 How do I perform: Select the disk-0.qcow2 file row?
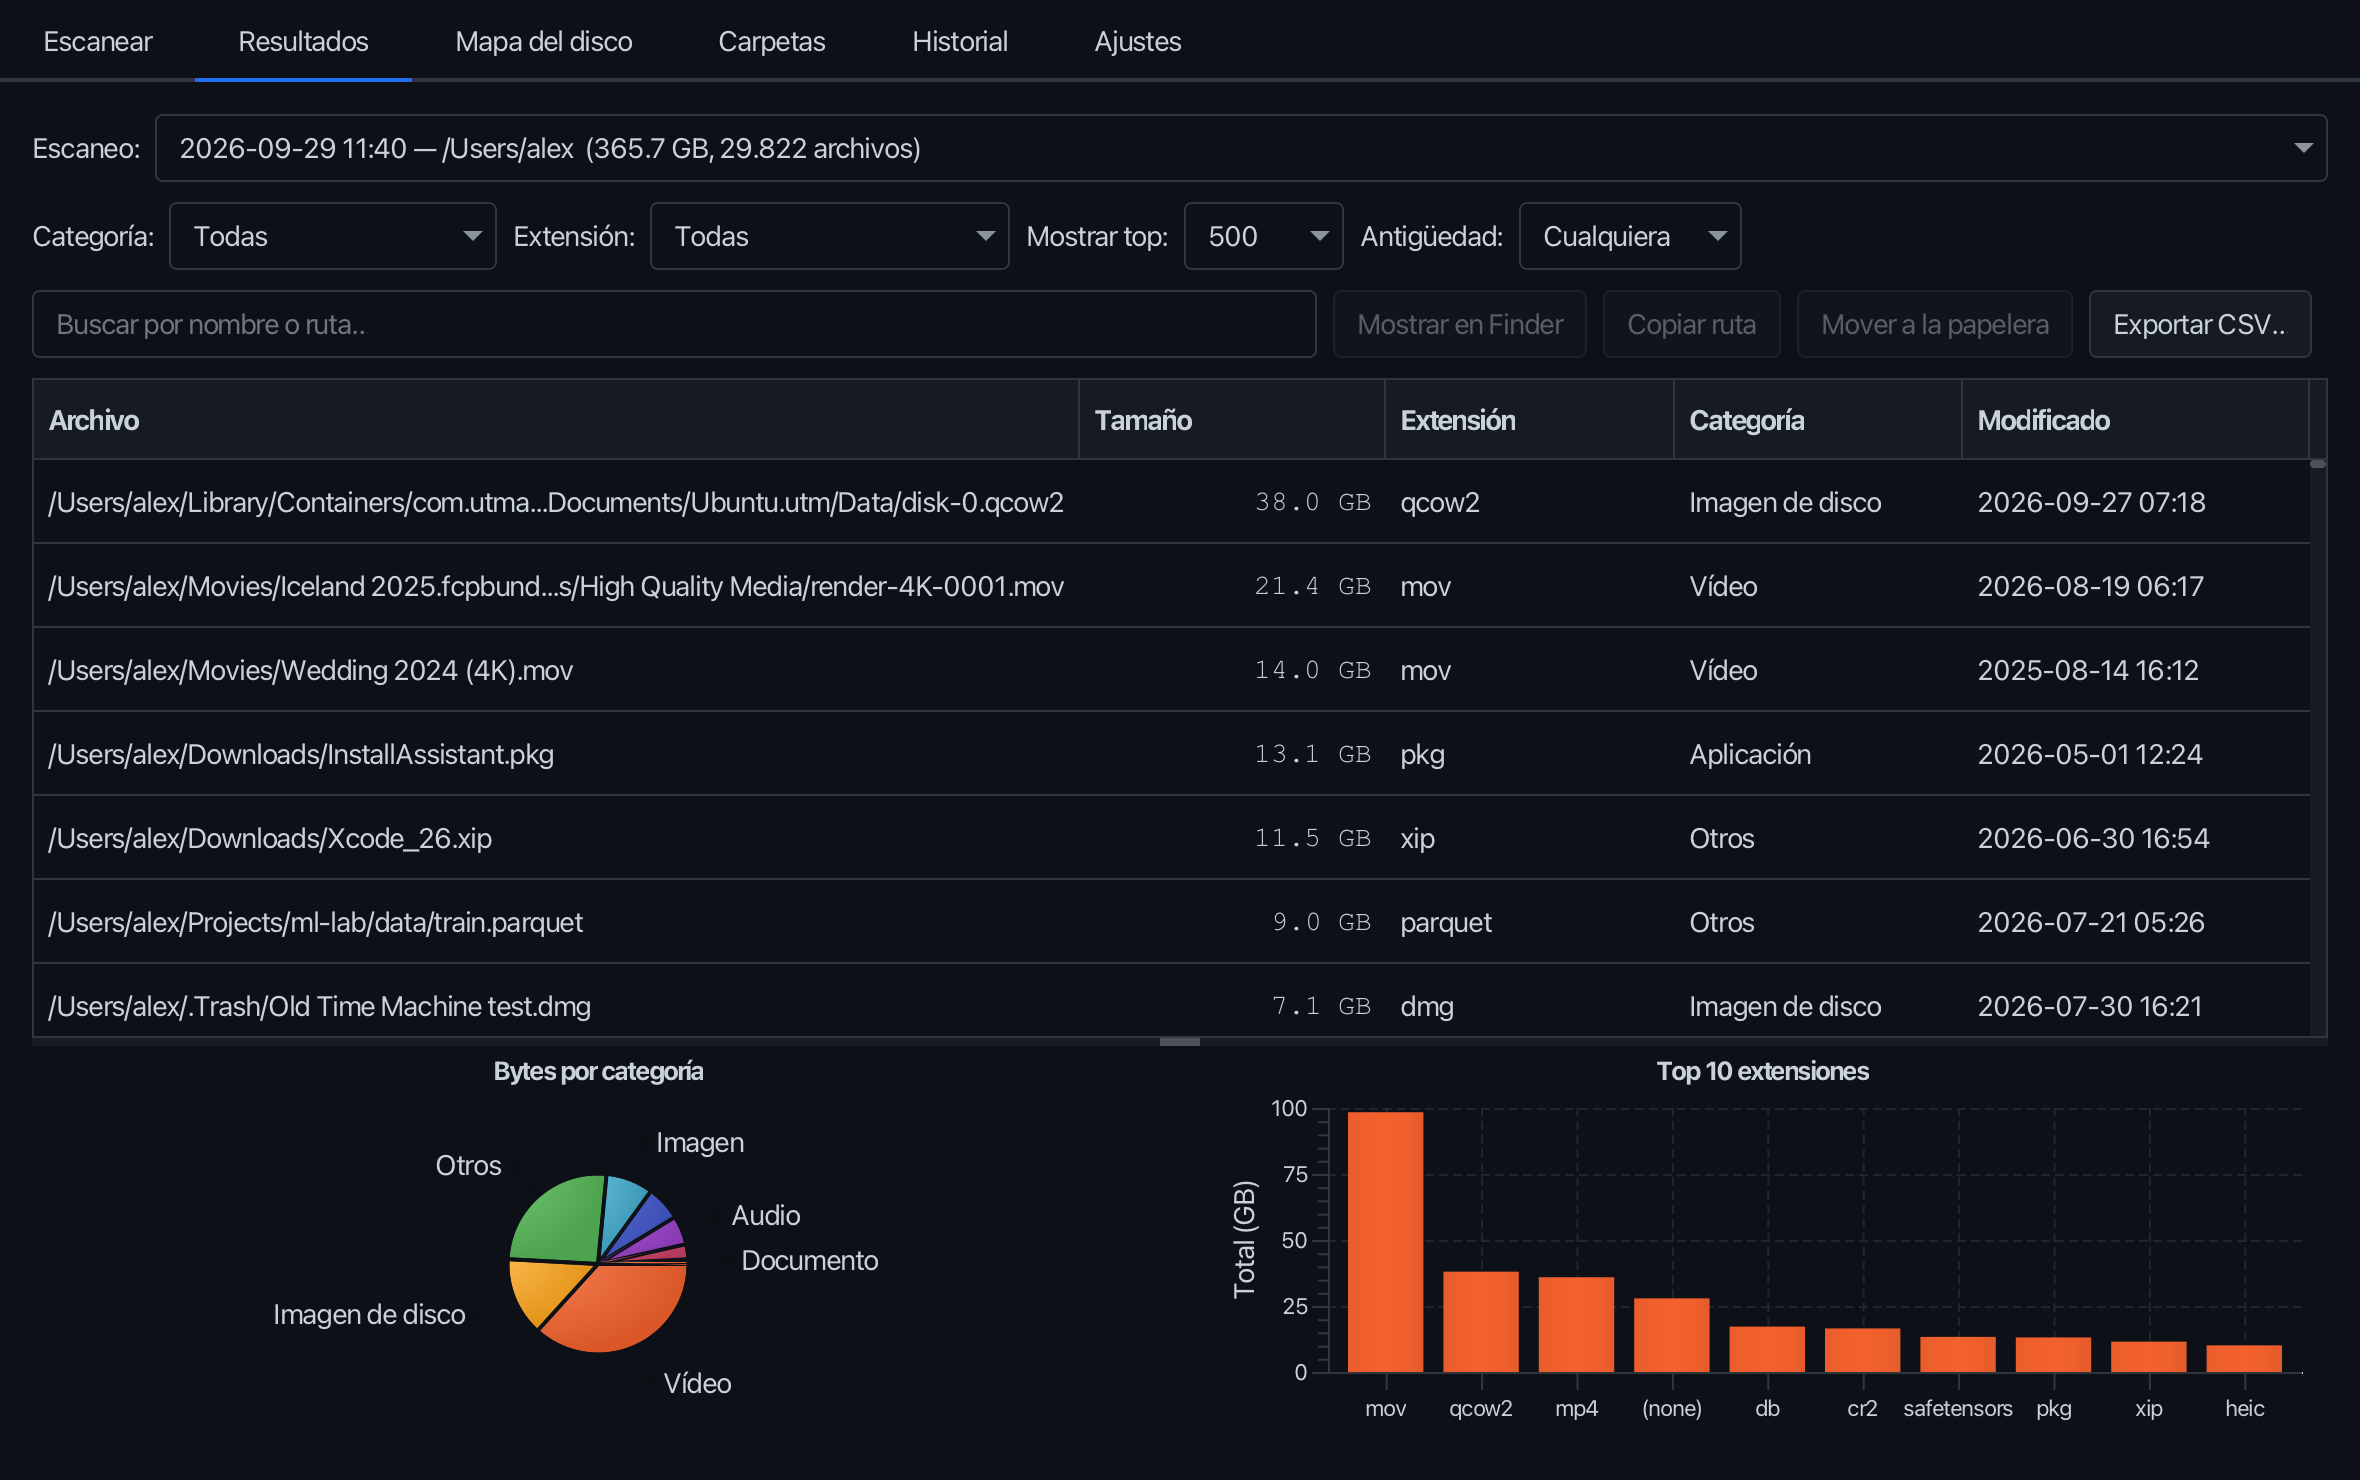click(1171, 502)
